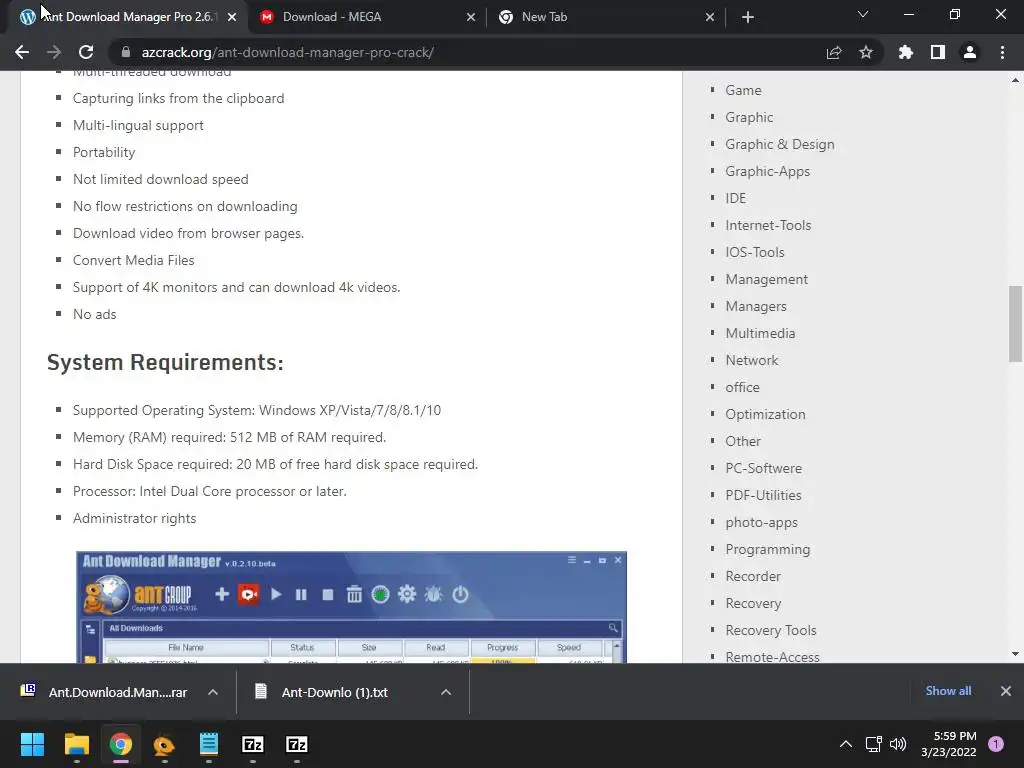Click the Chrome taskbar icon
This screenshot has width=1024, height=768.
[121, 744]
